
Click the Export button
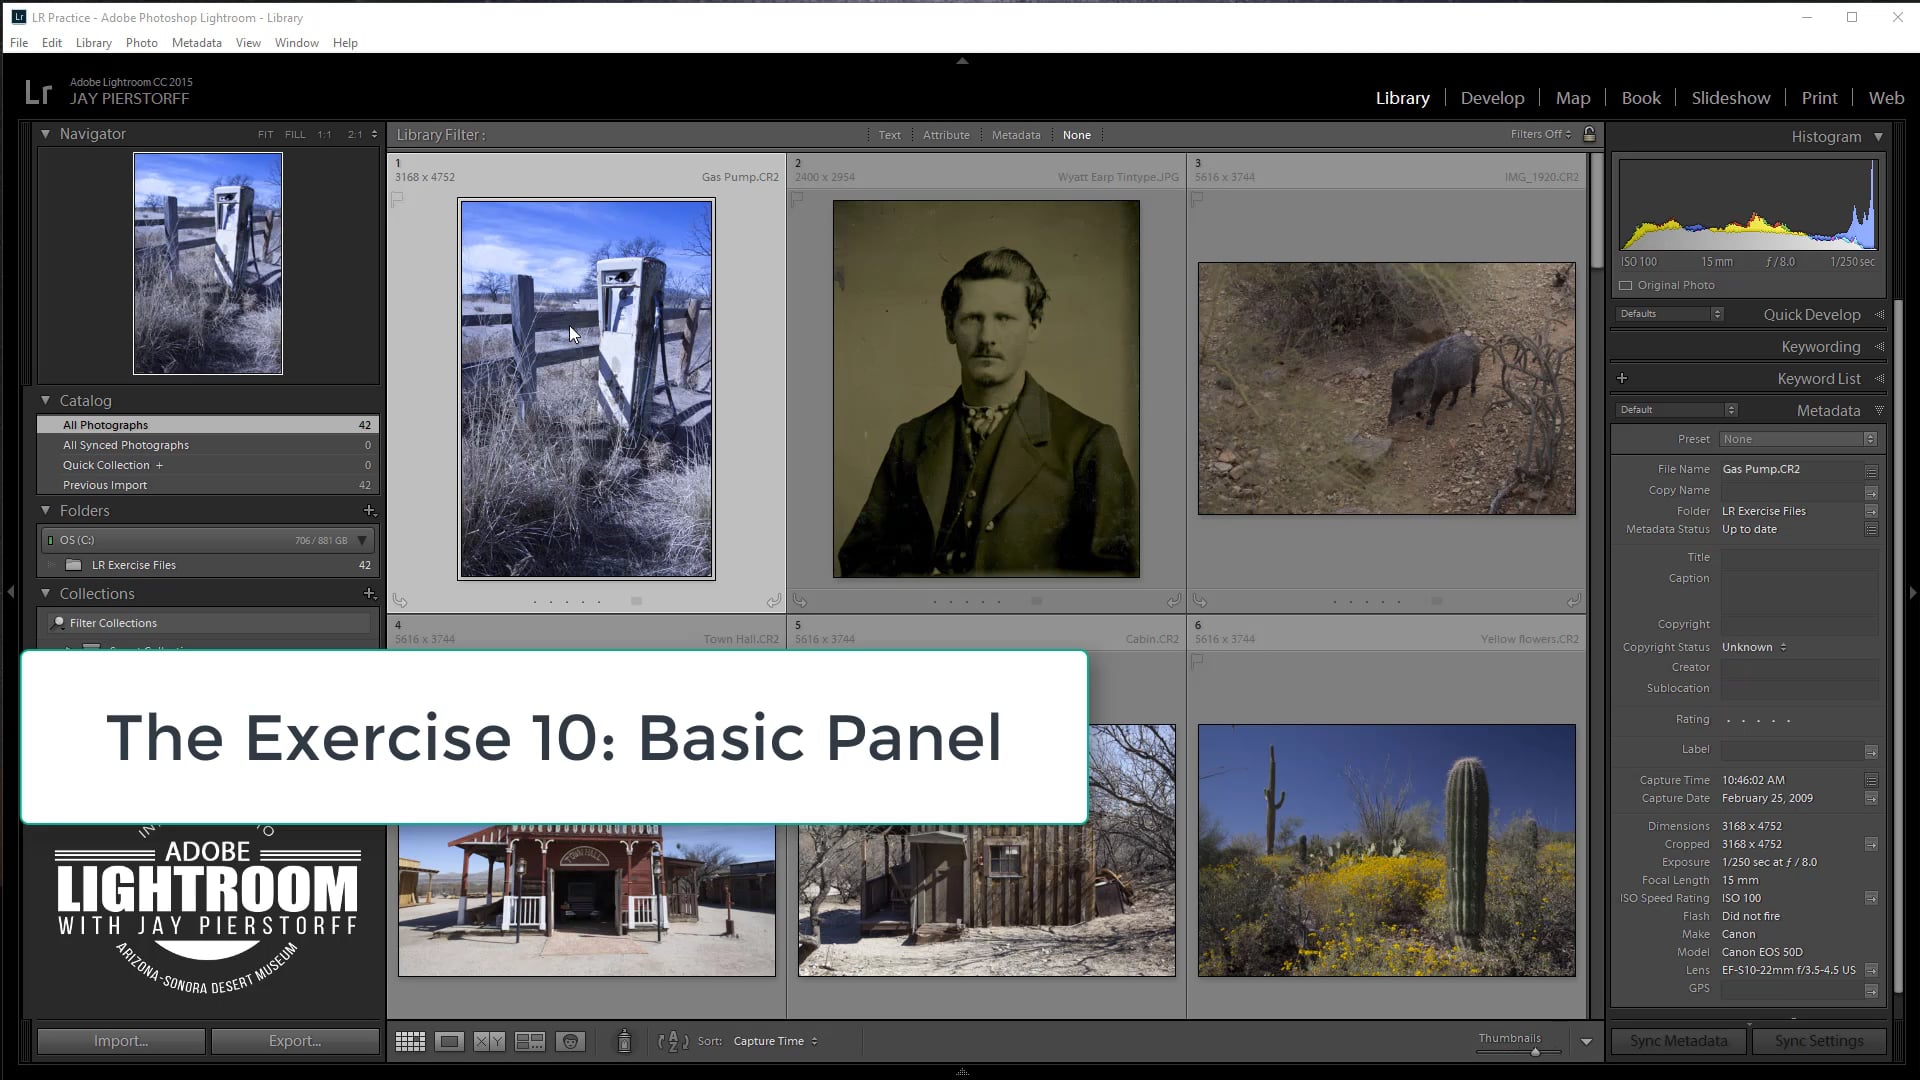295,1041
